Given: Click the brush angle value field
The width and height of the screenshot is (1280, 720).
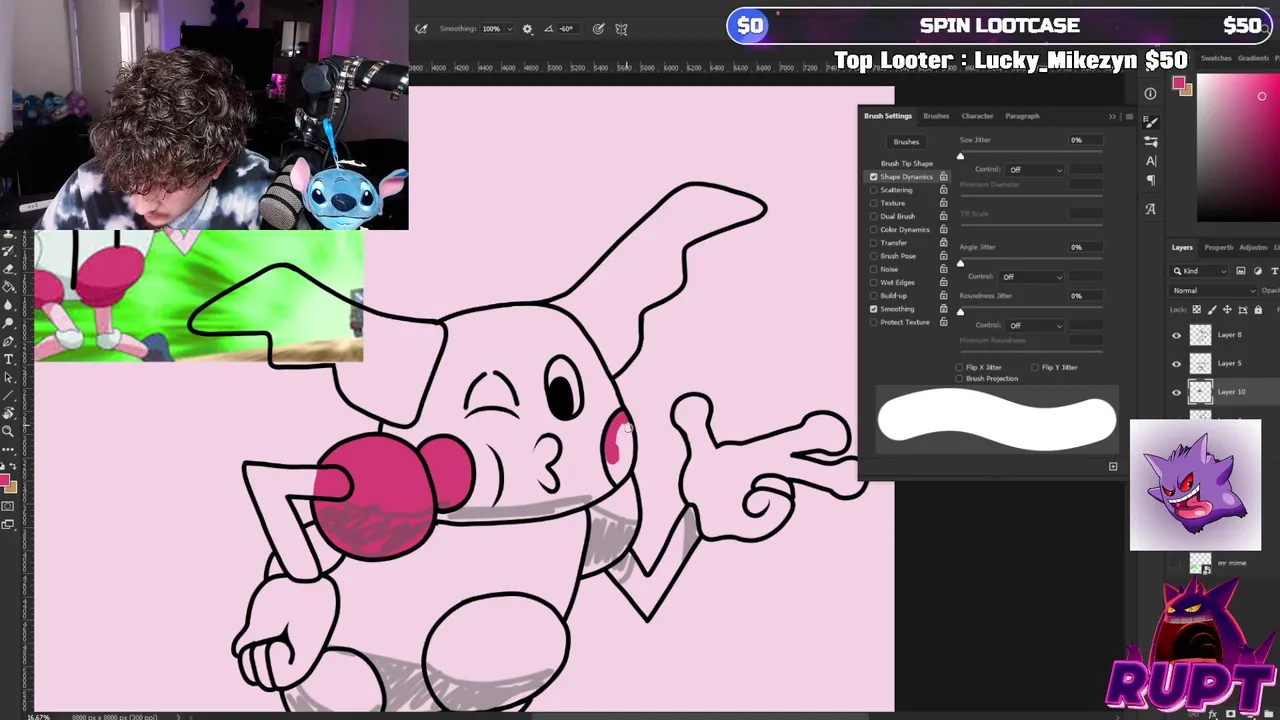Looking at the screenshot, I should (568, 29).
